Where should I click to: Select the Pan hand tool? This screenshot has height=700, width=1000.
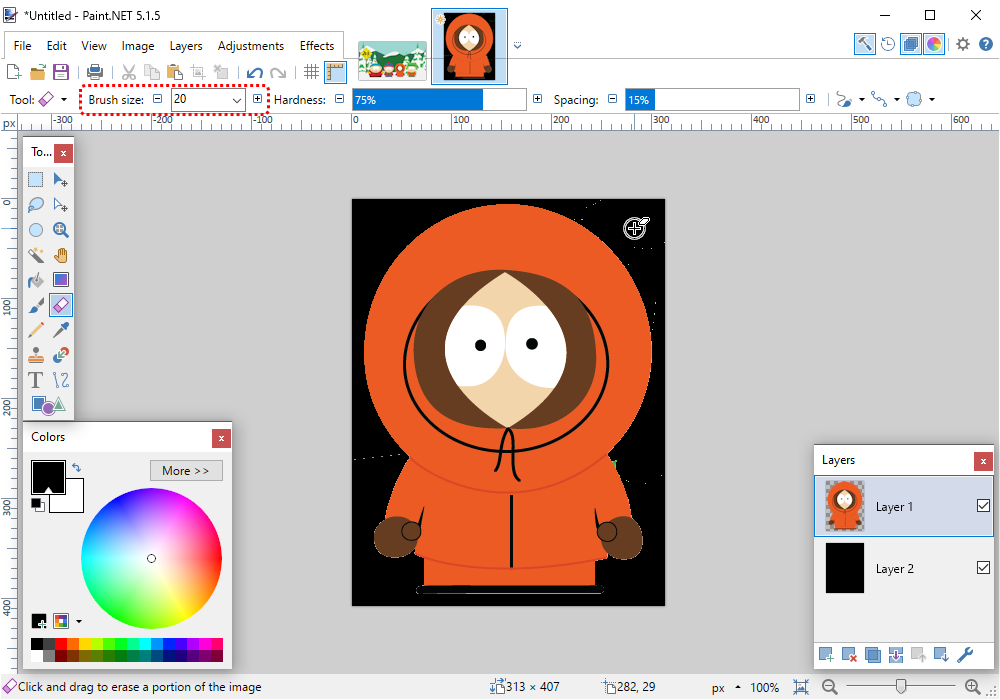click(x=61, y=255)
